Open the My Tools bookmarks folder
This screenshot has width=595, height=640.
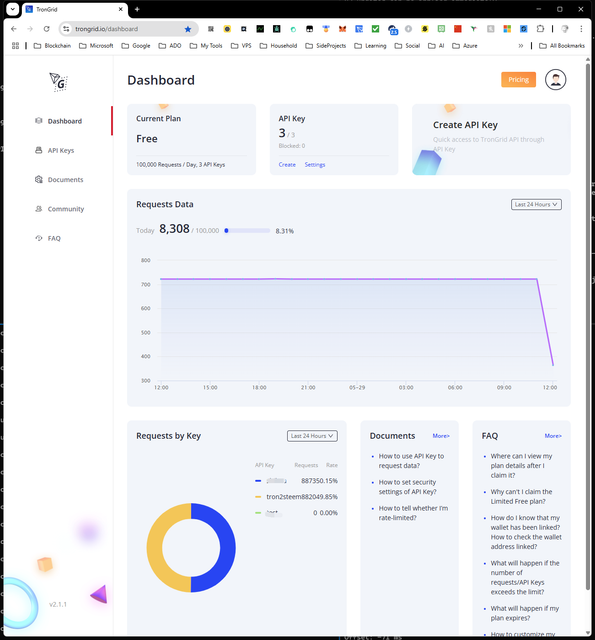[206, 46]
